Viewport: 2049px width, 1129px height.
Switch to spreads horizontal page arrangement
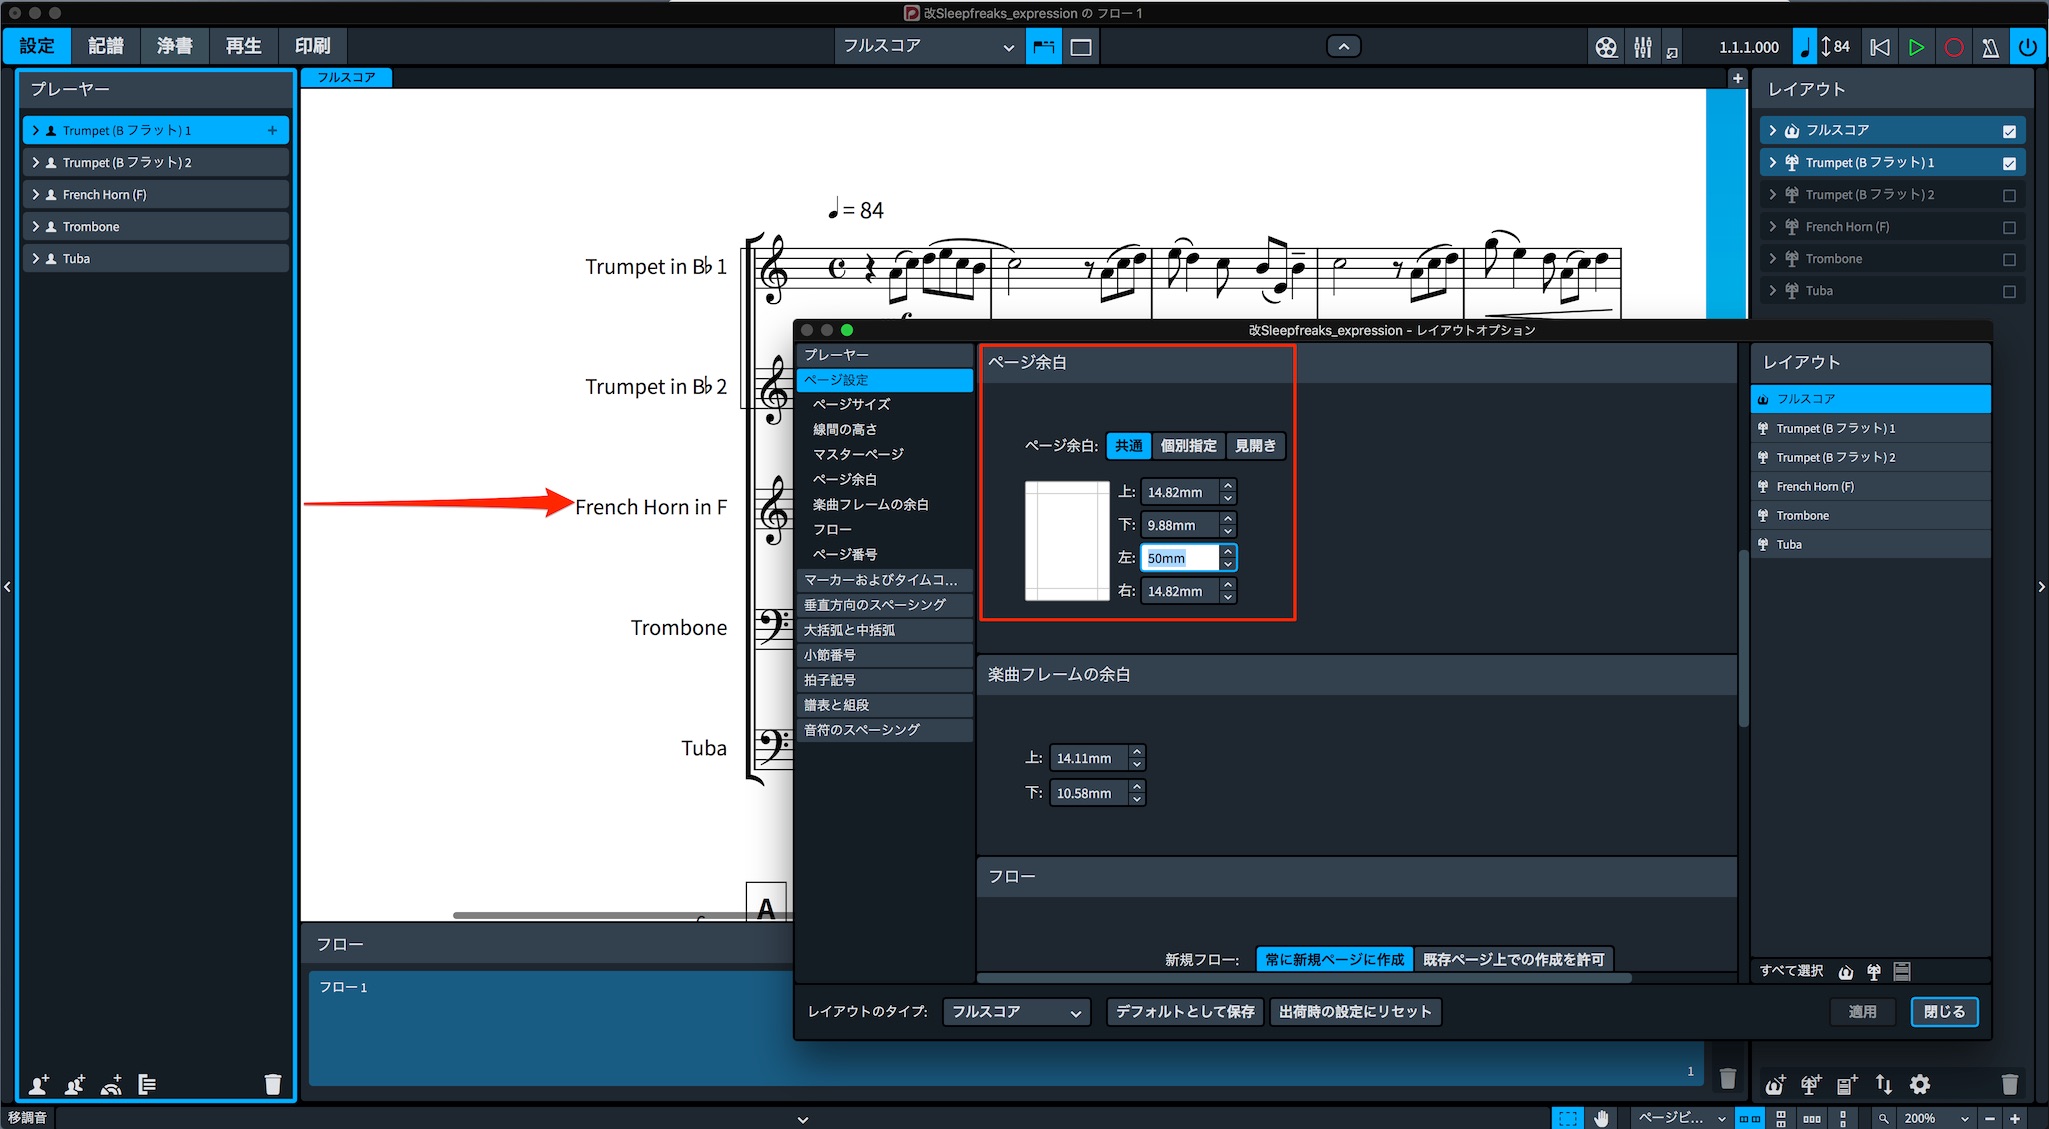[x=1750, y=1118]
